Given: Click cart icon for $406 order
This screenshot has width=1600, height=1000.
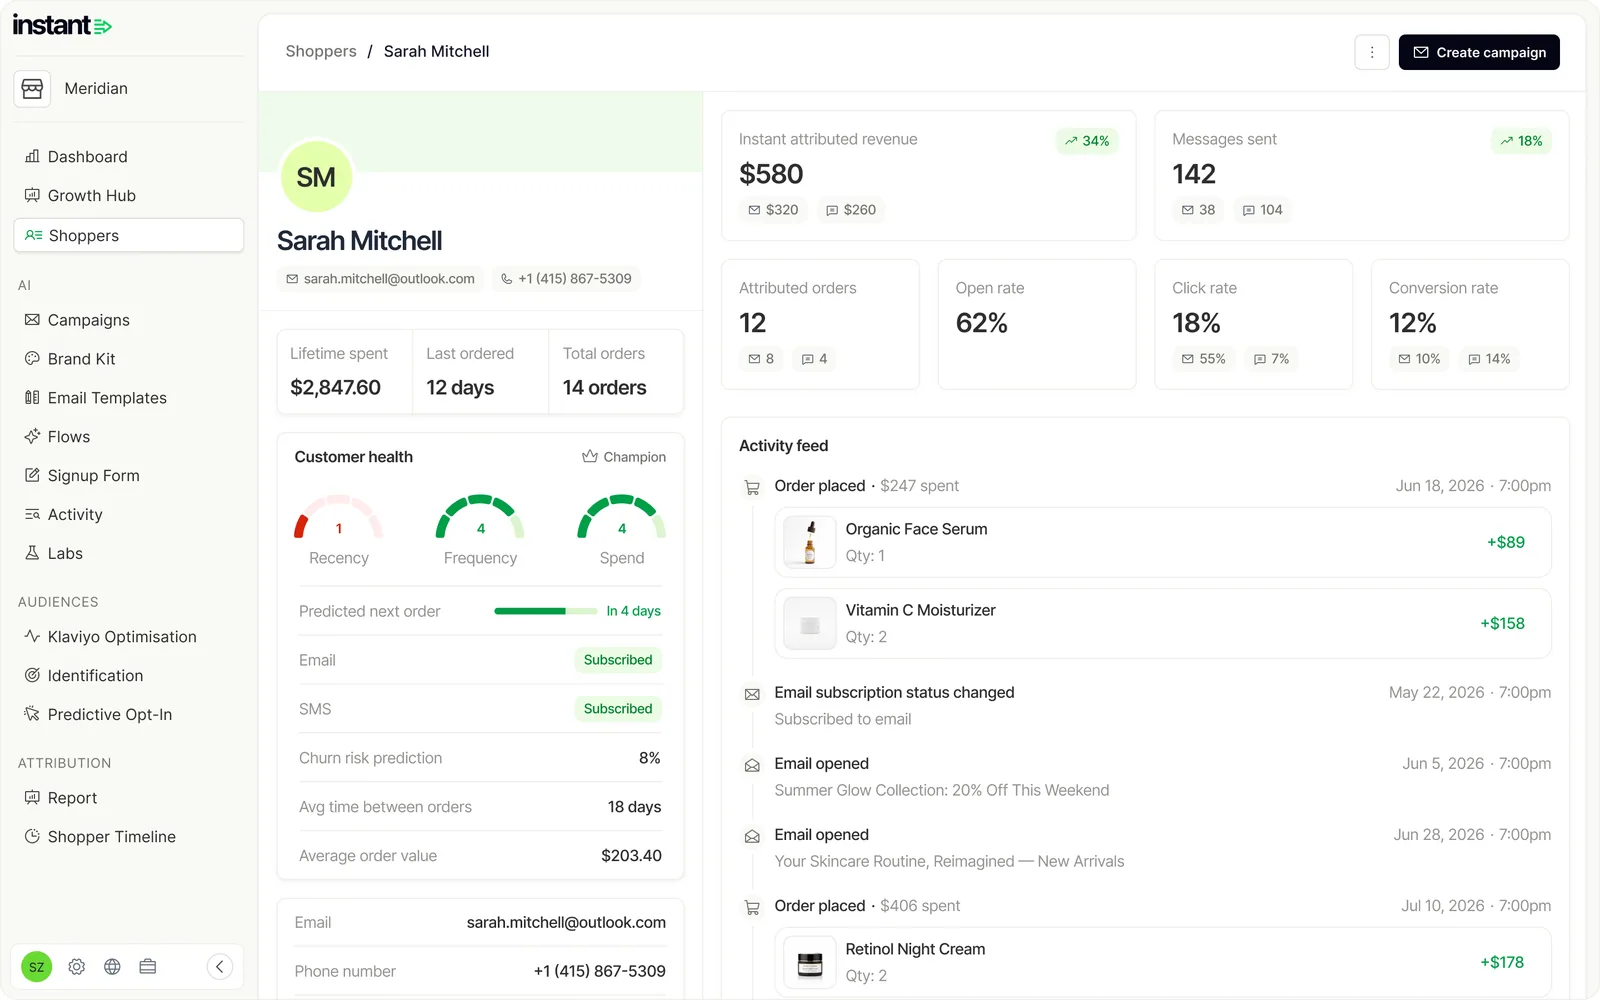Looking at the screenshot, I should pos(752,908).
